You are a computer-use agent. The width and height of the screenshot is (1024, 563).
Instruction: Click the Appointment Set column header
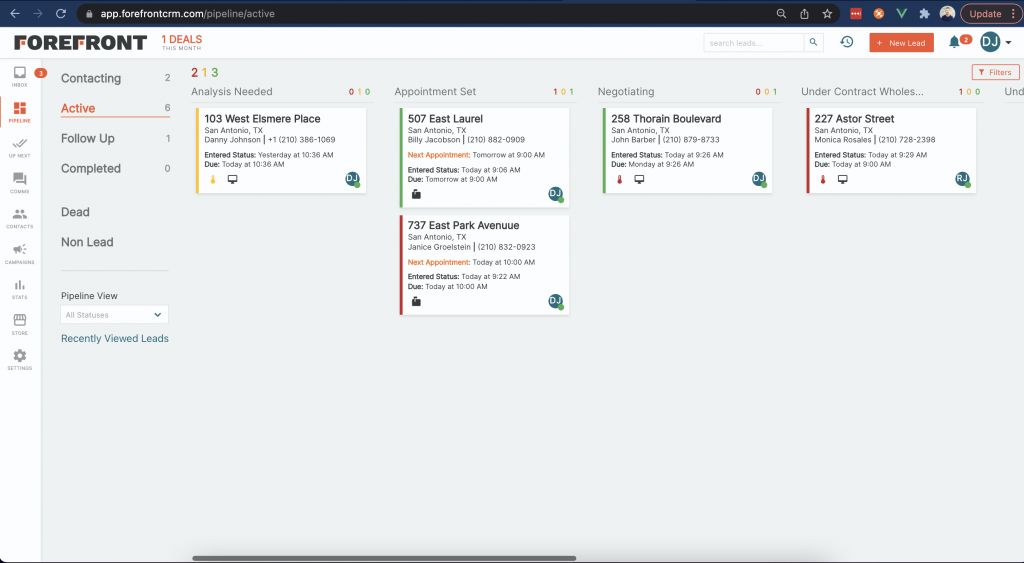[435, 91]
